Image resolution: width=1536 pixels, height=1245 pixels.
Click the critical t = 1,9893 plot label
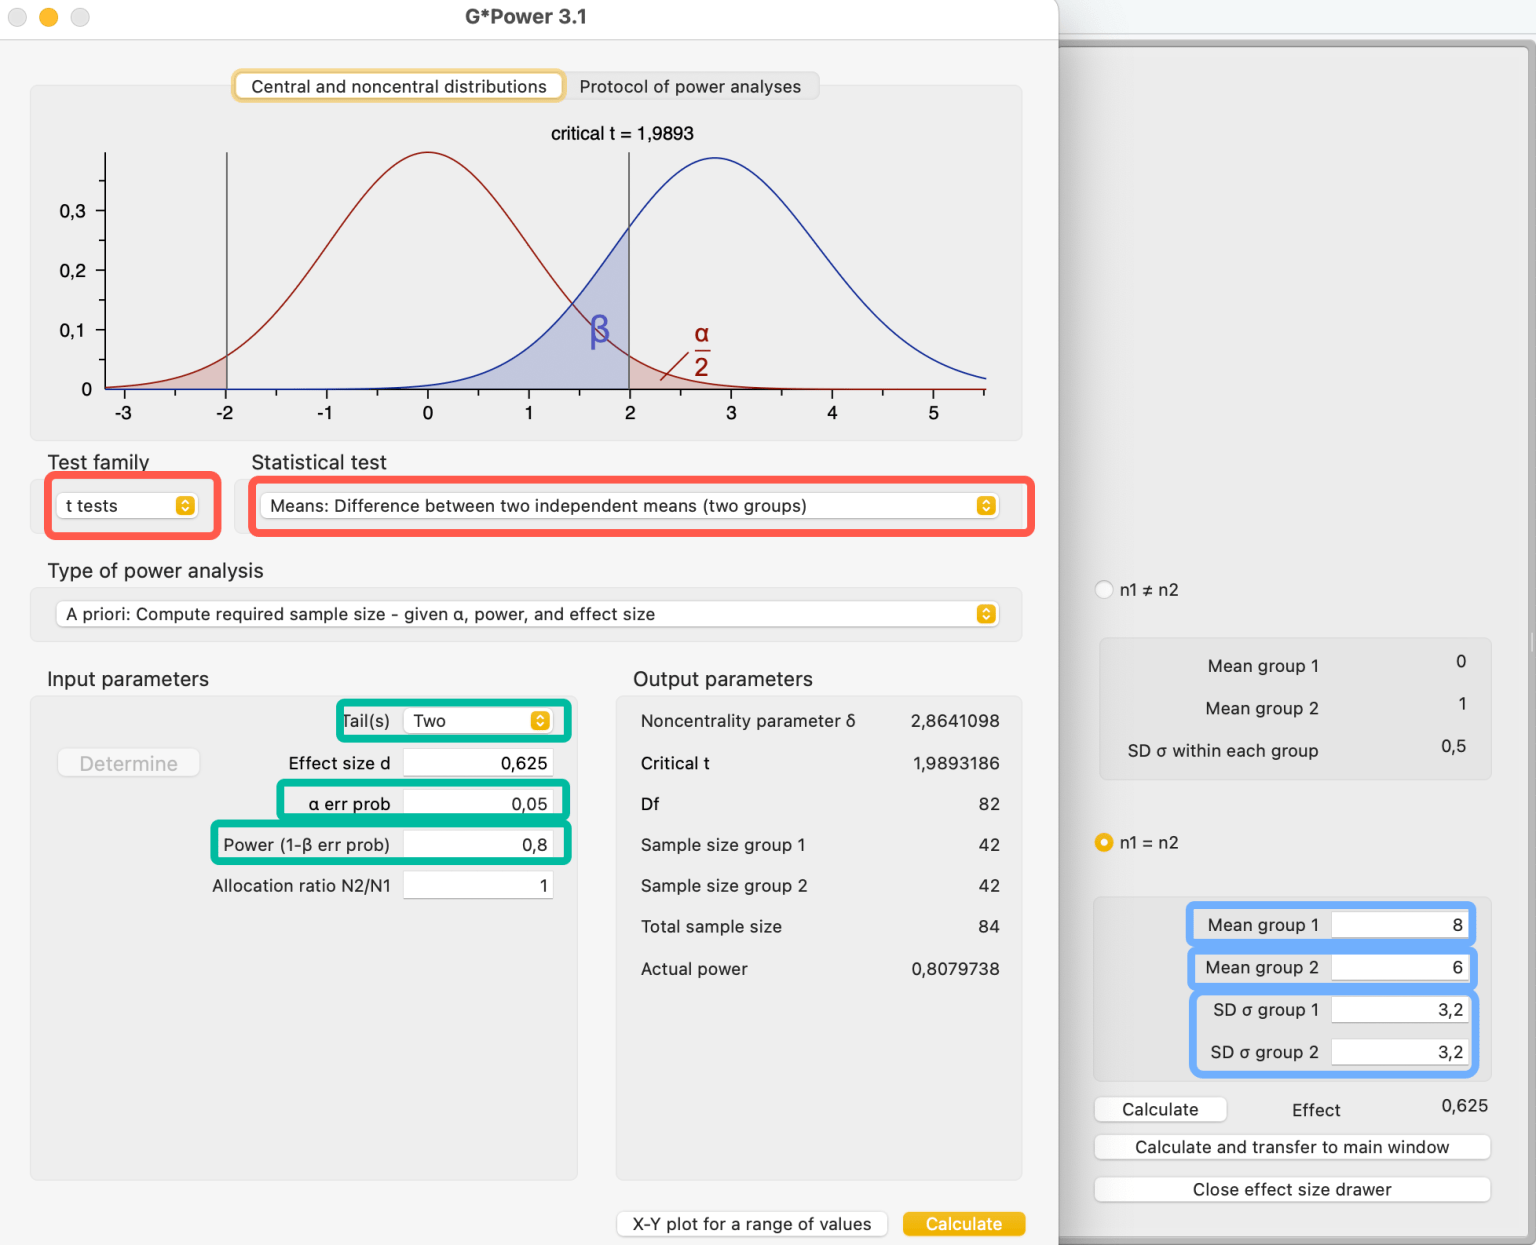pos(622,133)
